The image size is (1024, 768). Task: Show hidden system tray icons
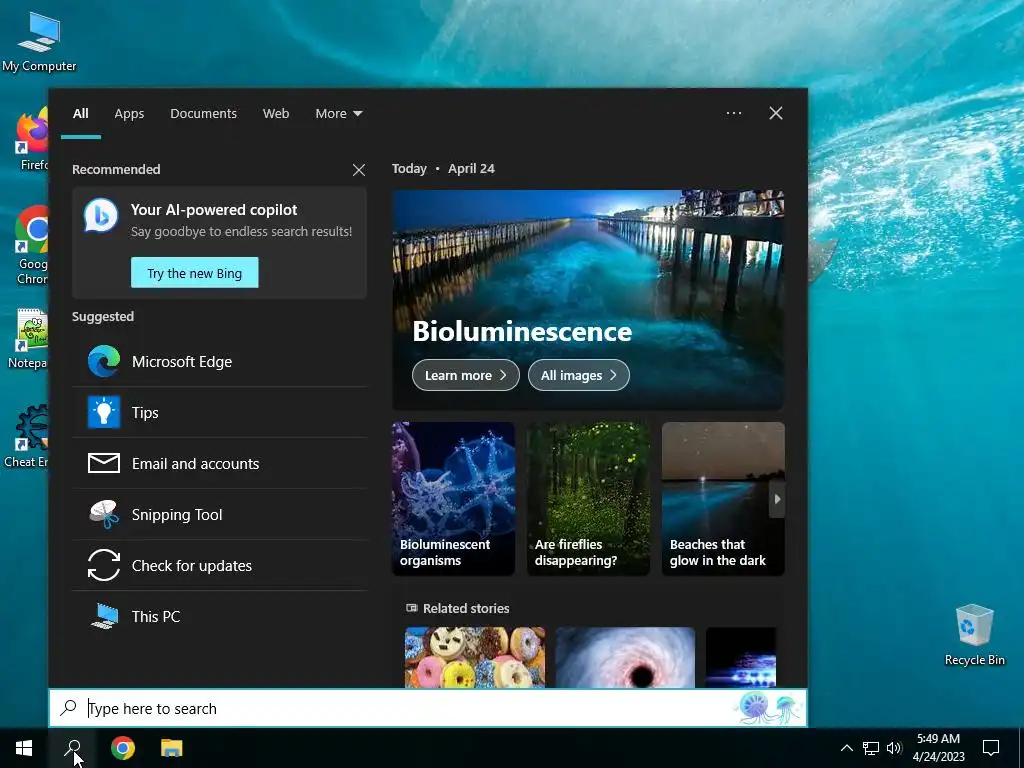tap(846, 748)
